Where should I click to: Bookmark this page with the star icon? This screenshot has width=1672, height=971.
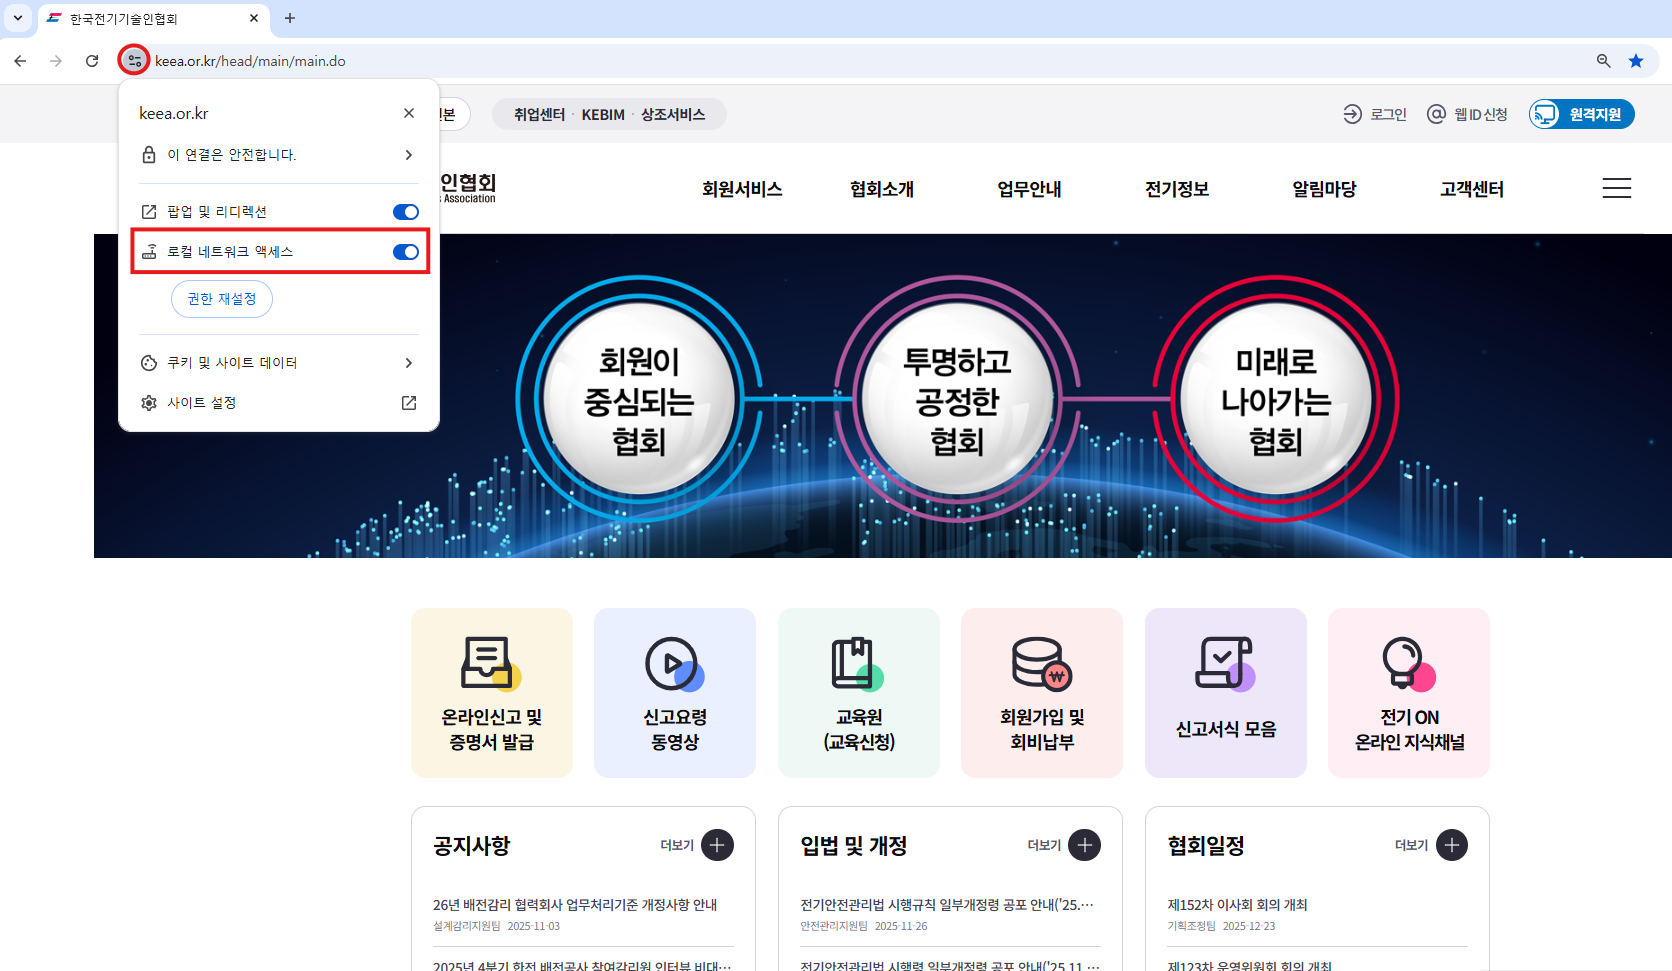pyautogui.click(x=1636, y=61)
